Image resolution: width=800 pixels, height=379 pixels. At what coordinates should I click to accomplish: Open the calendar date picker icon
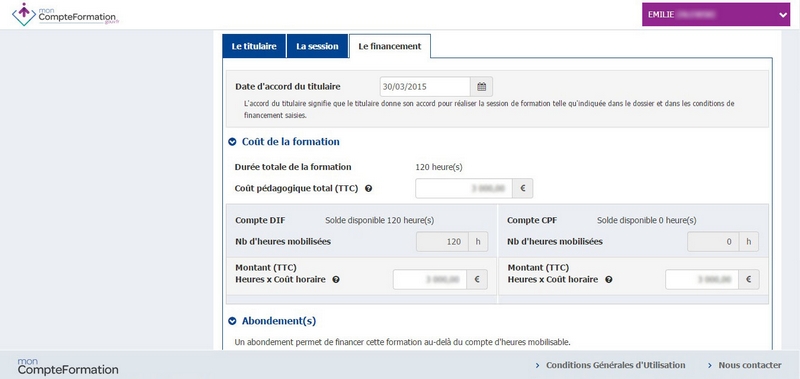pyautogui.click(x=481, y=87)
